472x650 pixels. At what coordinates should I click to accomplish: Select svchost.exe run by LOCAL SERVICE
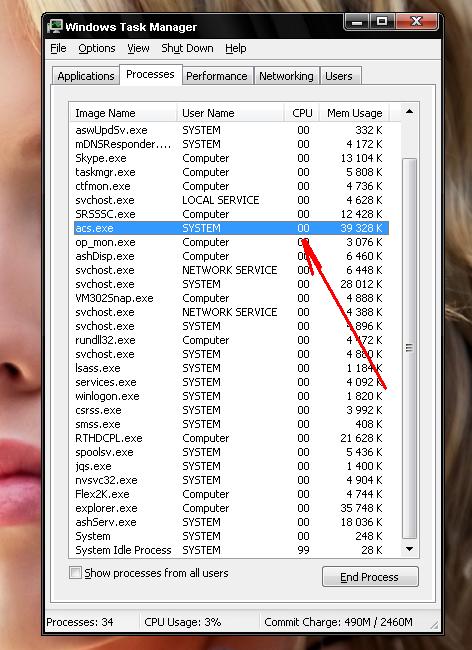(x=229, y=200)
